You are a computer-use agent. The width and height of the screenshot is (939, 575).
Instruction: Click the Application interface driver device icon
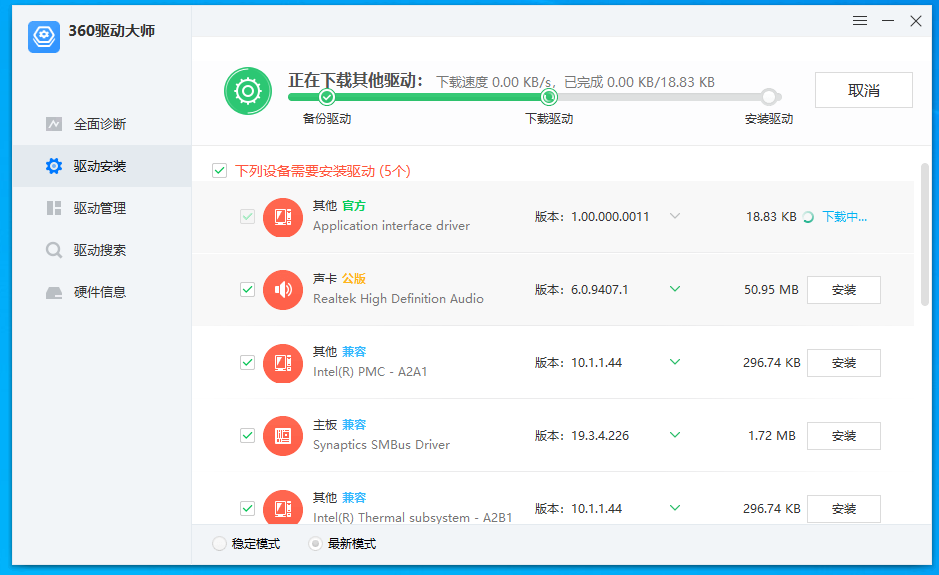click(283, 217)
